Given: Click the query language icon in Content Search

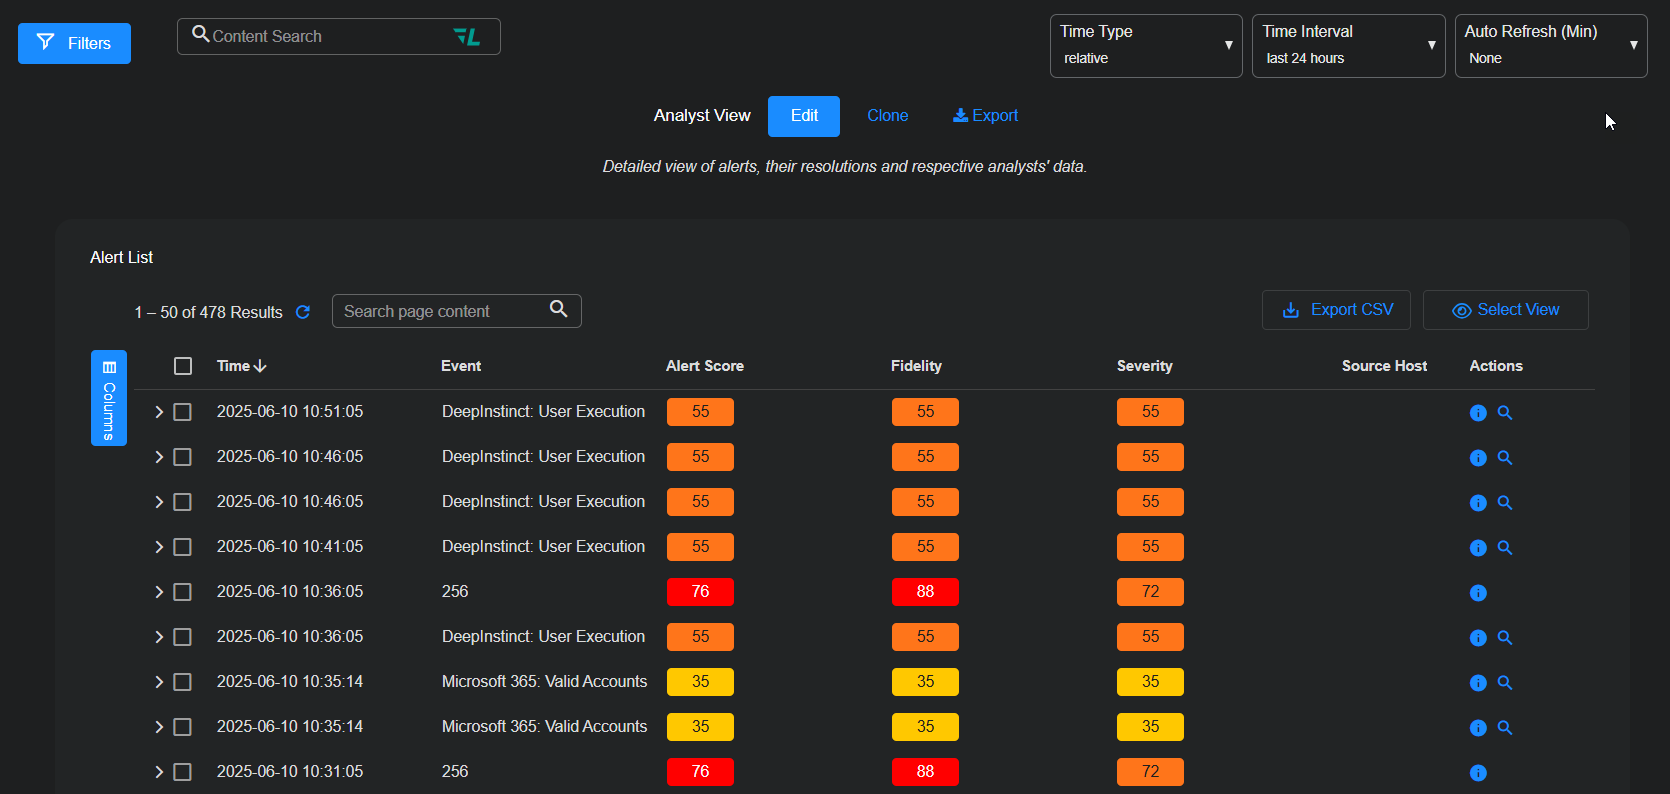Looking at the screenshot, I should click(467, 37).
